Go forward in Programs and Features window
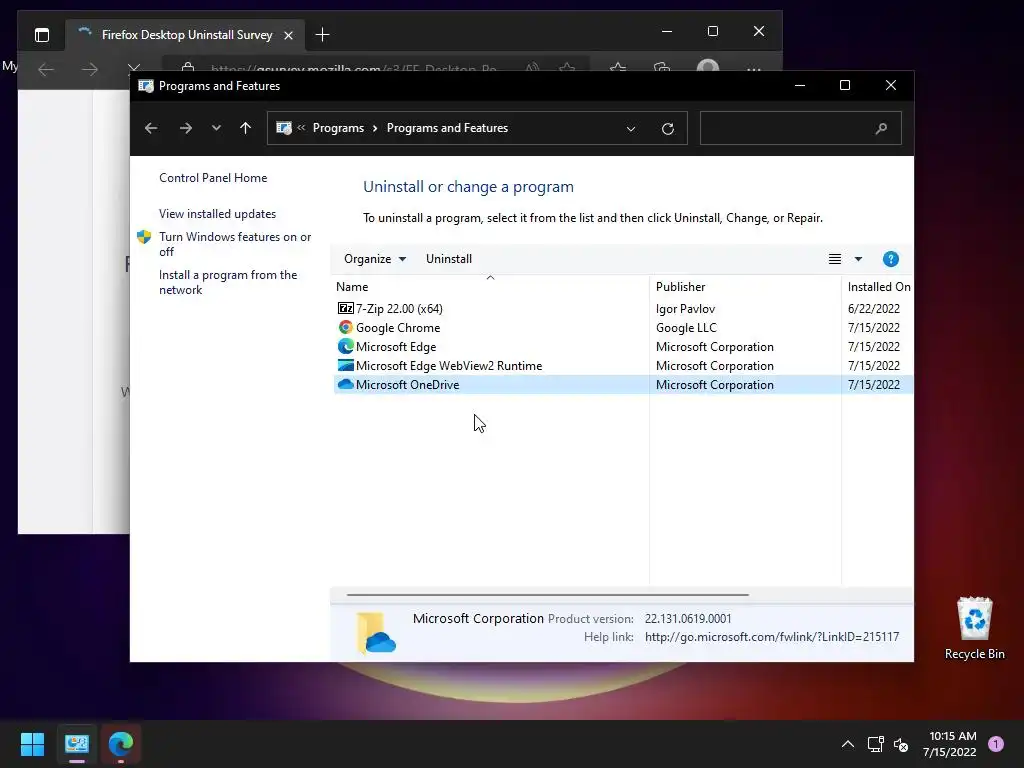The image size is (1024, 768). [185, 128]
